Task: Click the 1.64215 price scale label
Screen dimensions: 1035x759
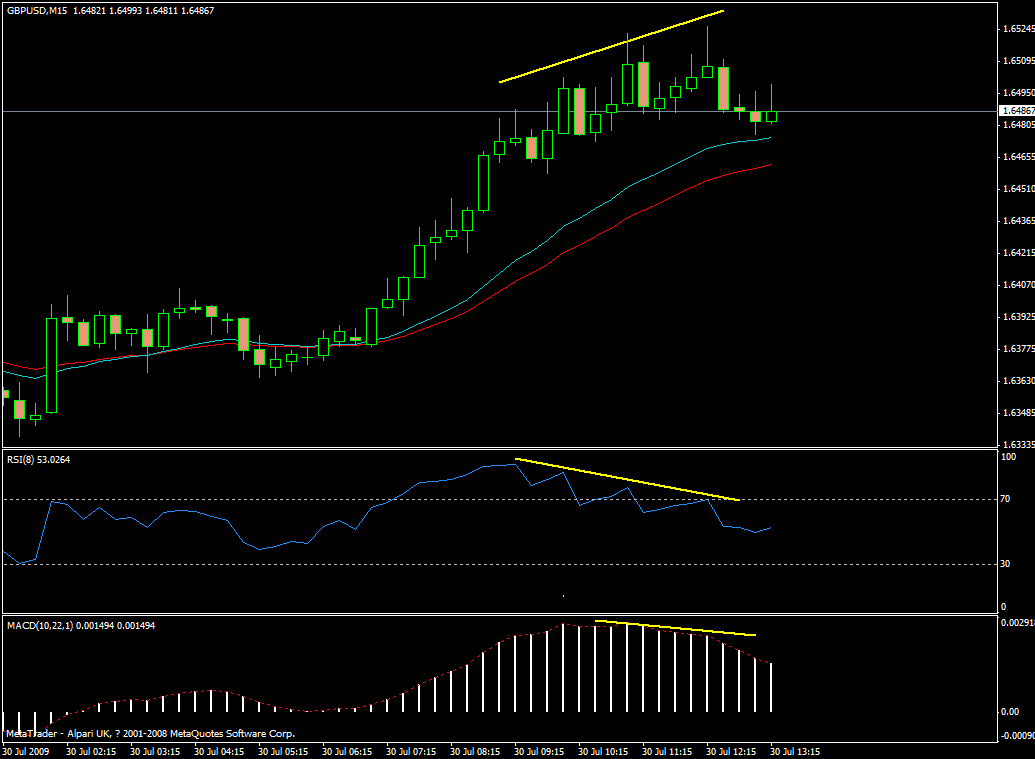Action: pos(1018,253)
